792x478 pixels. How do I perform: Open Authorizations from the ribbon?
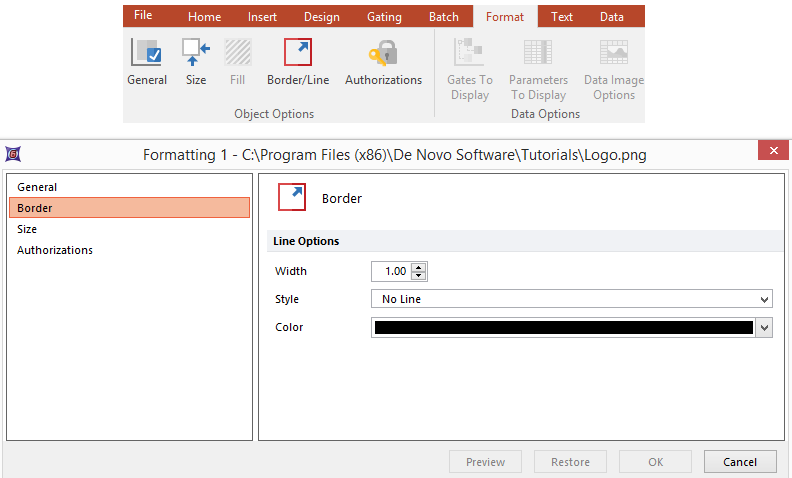click(x=383, y=54)
